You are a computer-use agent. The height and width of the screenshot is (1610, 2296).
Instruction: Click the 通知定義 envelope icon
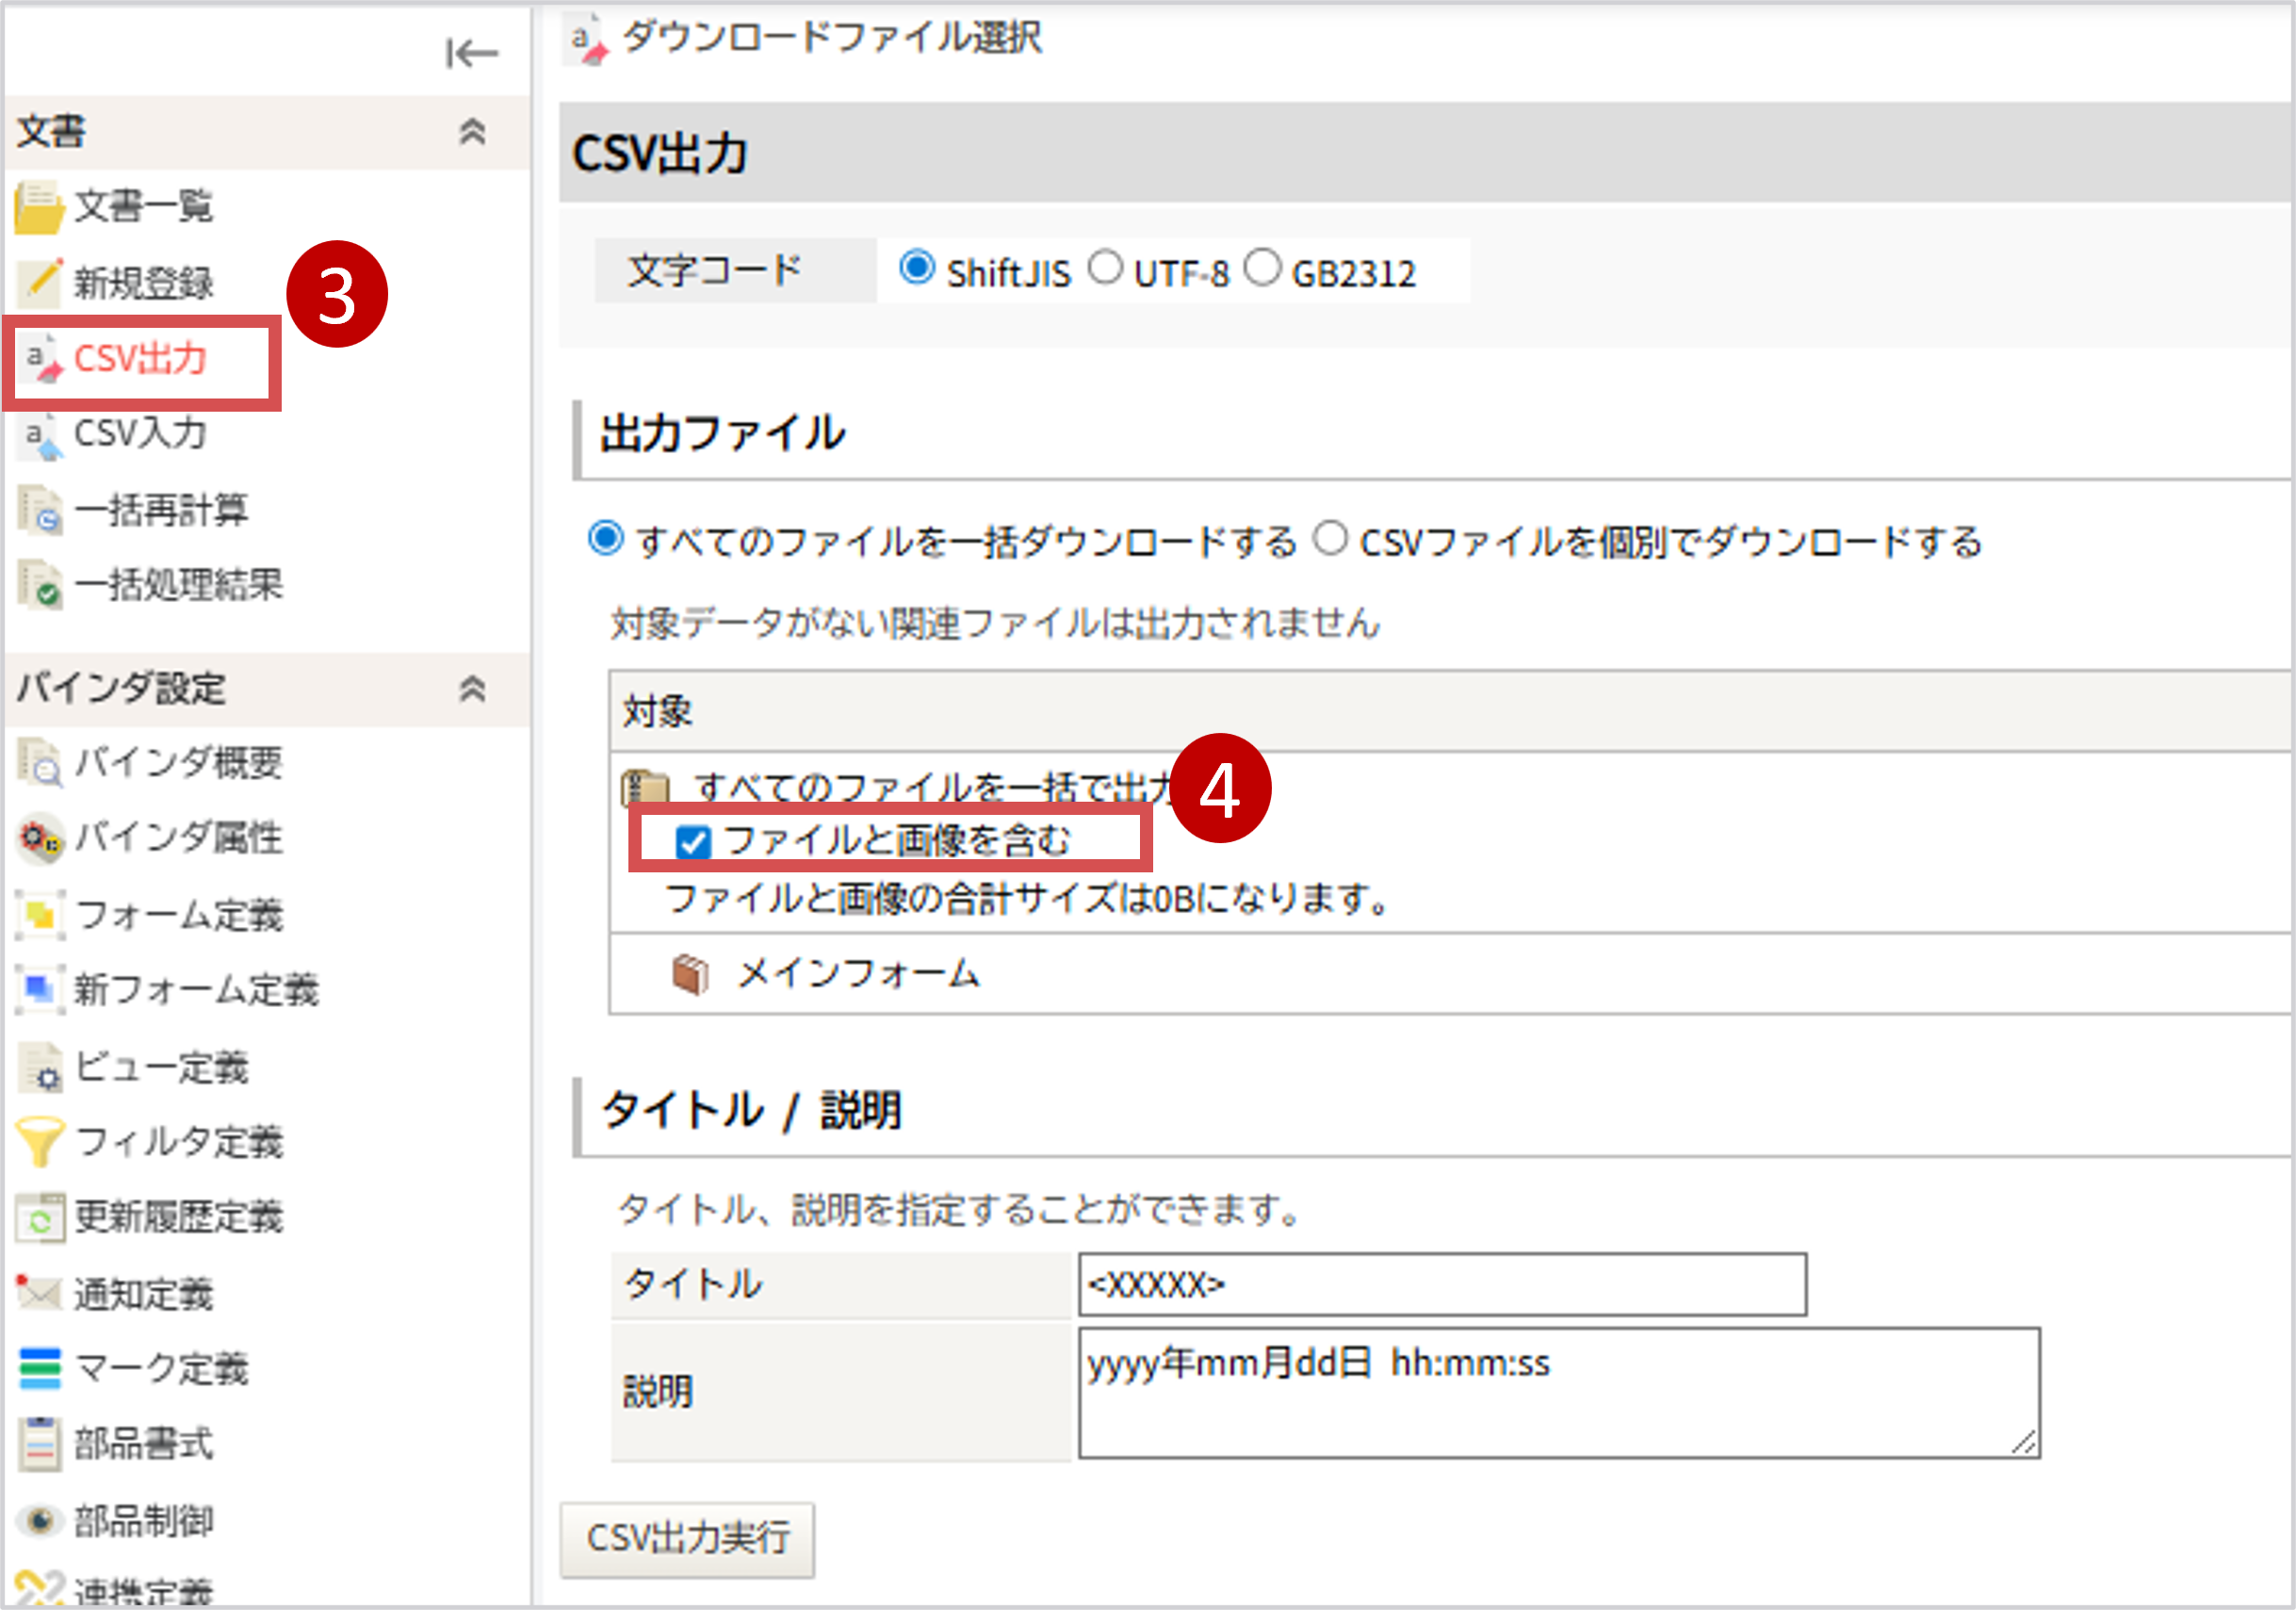40,1293
